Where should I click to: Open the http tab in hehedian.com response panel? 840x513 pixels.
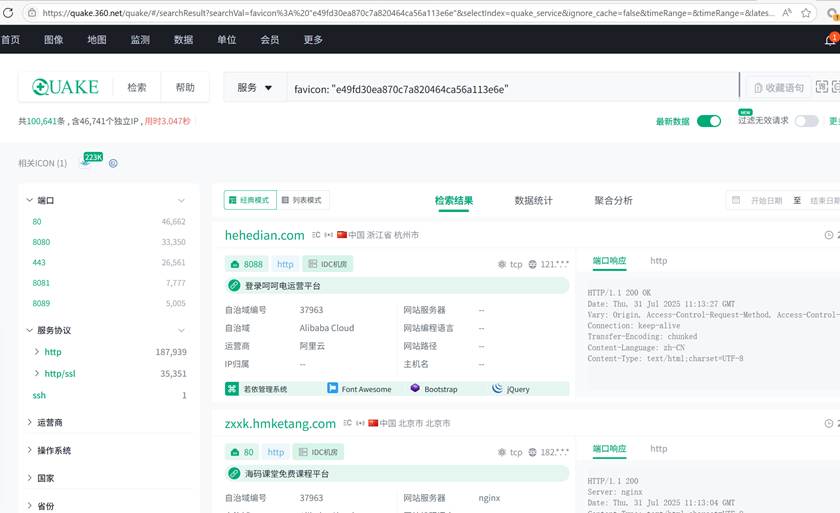[658, 261]
